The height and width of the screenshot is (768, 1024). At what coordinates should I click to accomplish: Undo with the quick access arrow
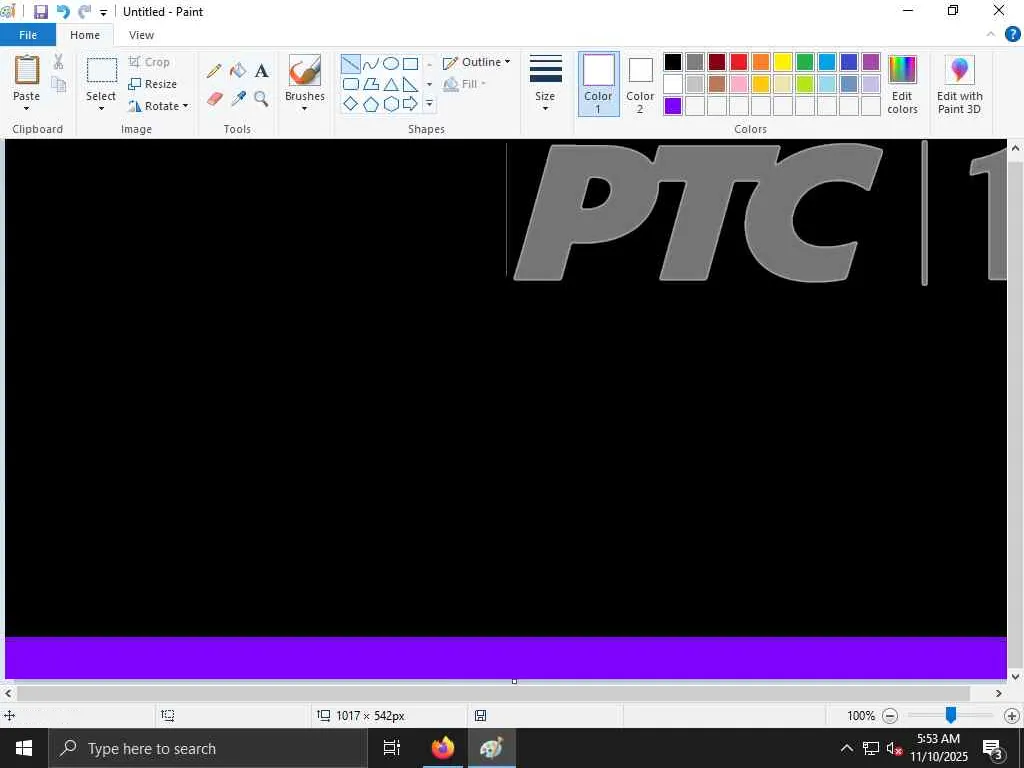63,12
